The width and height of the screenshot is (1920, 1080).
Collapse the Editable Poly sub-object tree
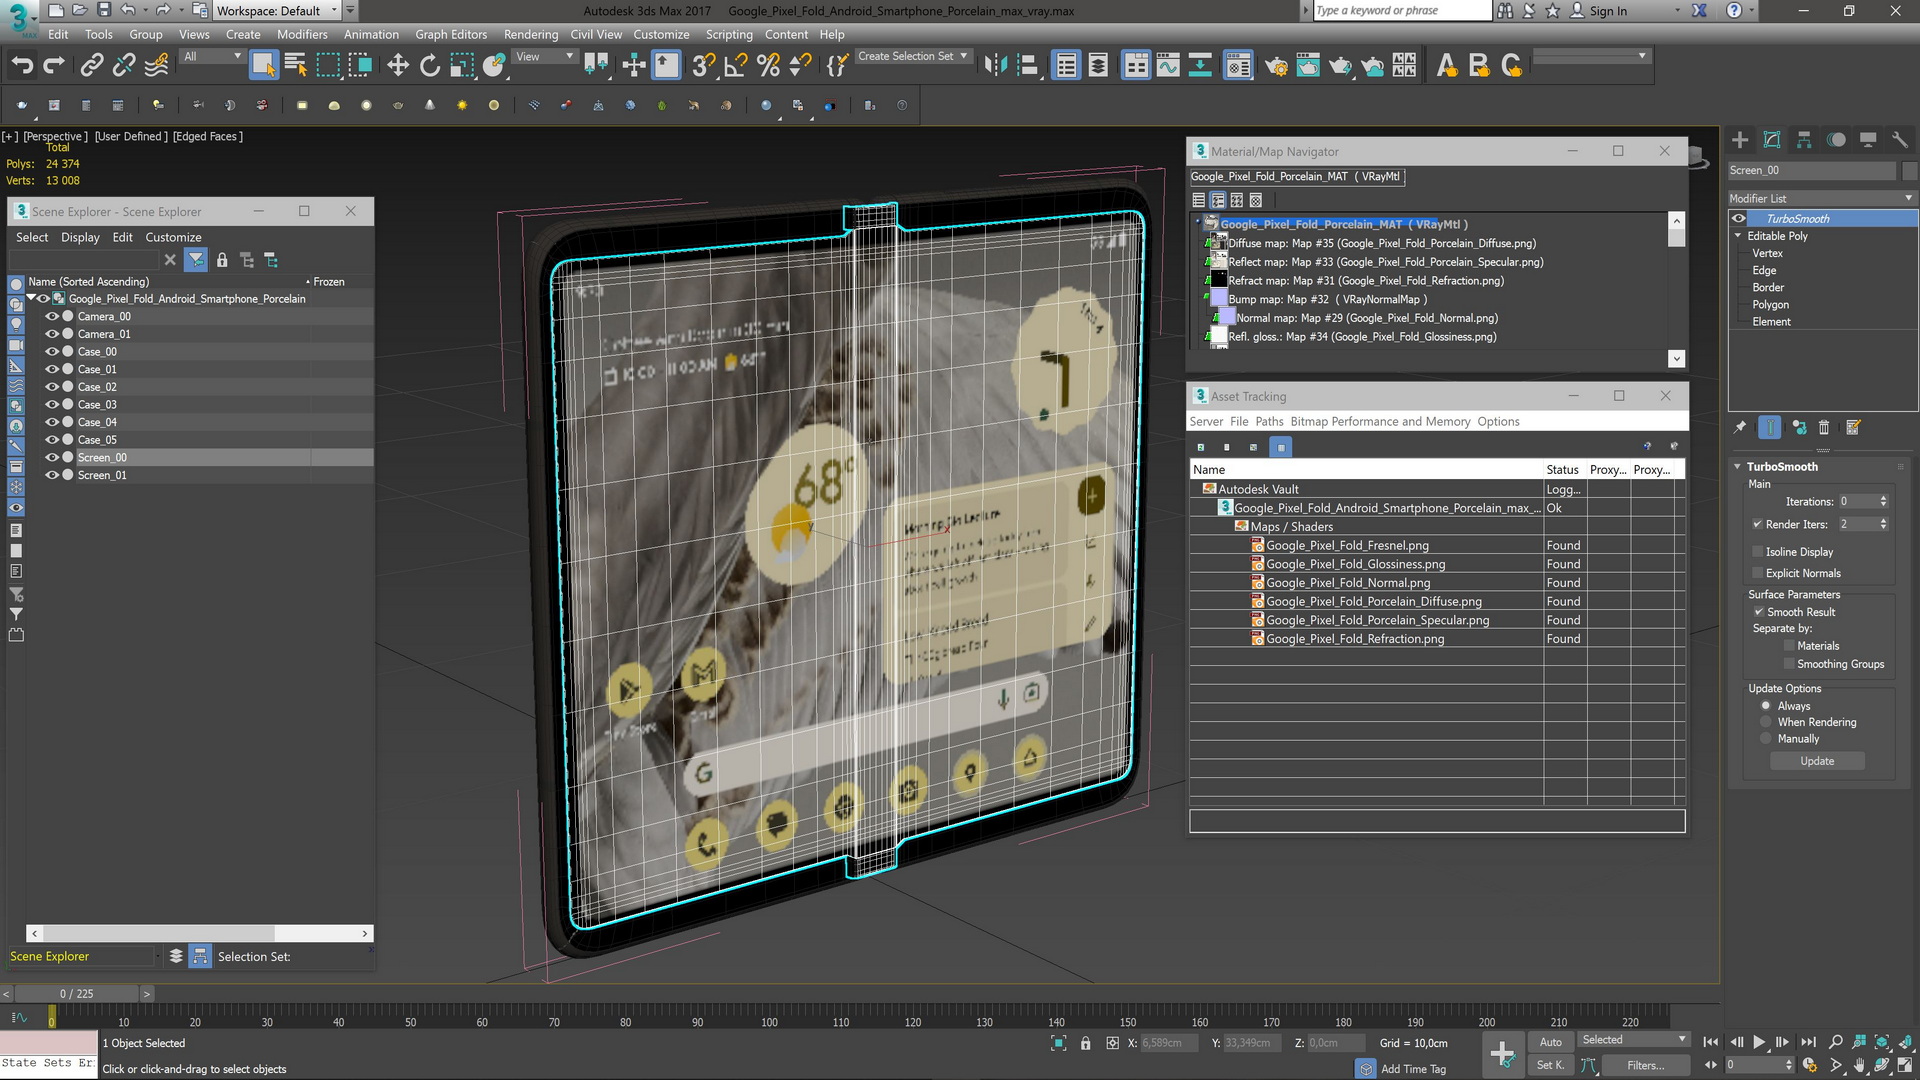(x=1738, y=236)
